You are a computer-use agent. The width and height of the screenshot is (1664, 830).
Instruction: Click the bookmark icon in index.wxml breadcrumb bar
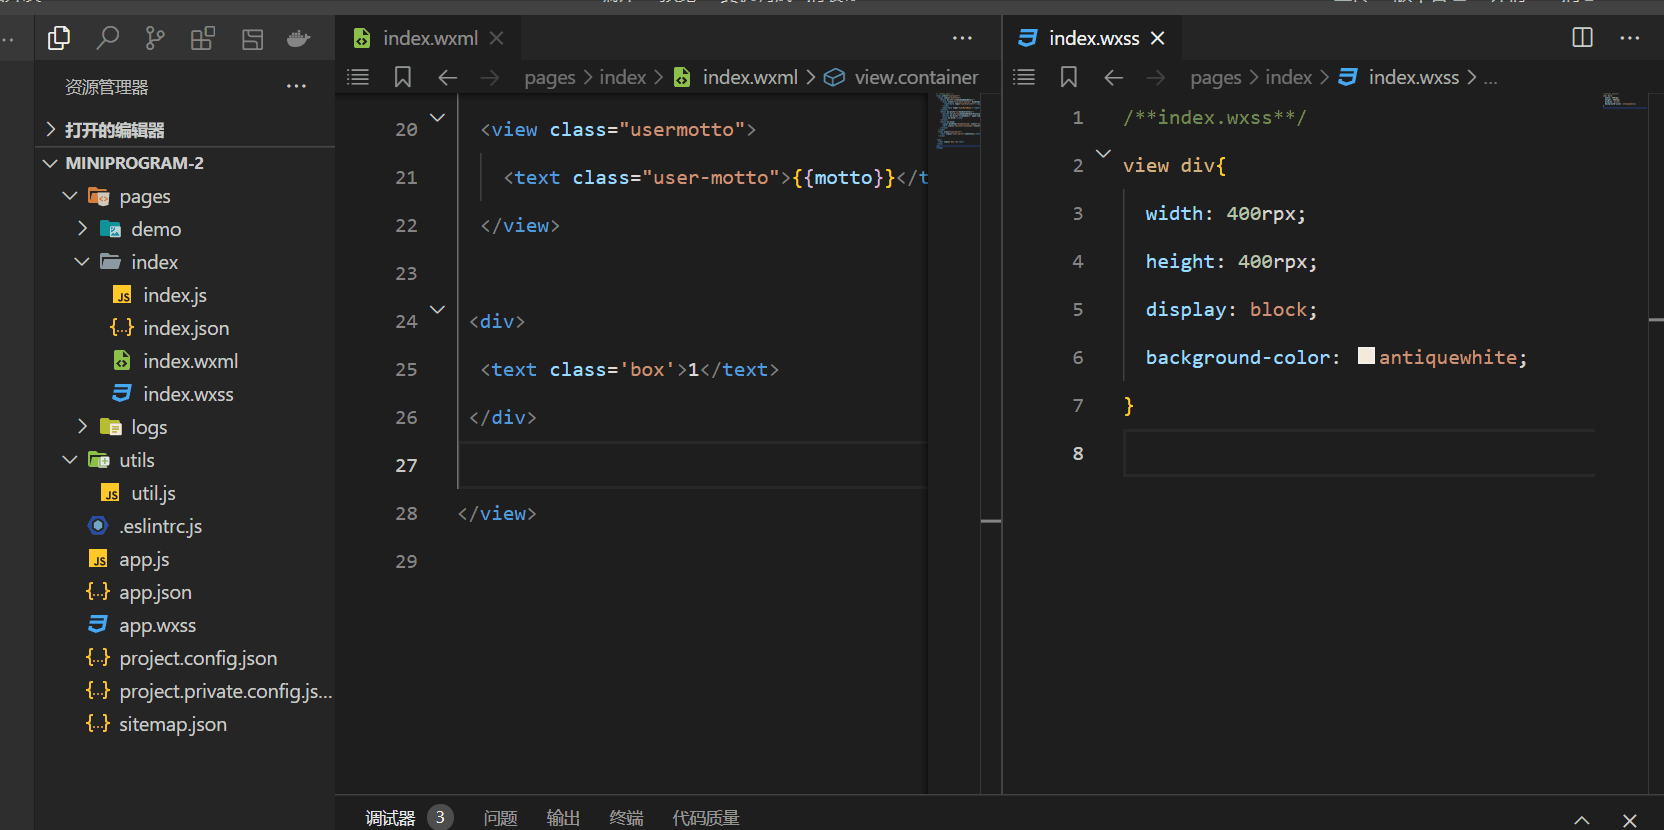[403, 77]
